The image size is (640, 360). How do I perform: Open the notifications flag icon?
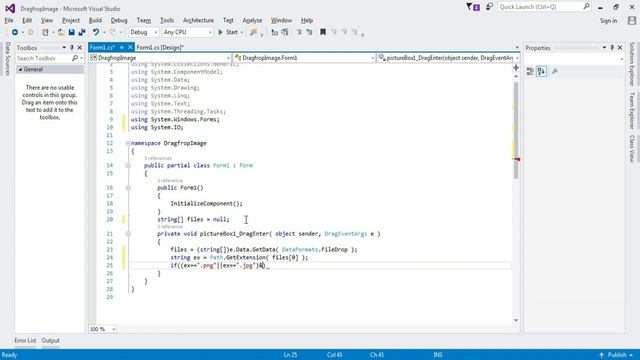pos(473,7)
